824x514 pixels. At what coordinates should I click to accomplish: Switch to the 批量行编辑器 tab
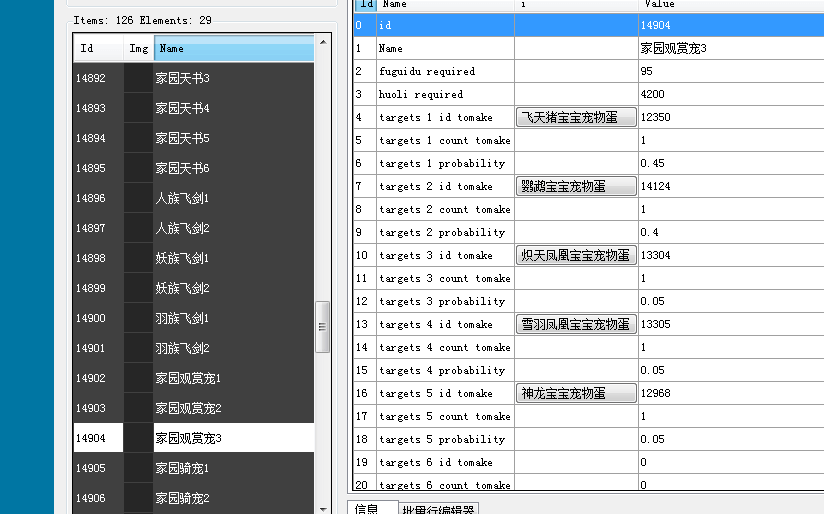[x=438, y=509]
